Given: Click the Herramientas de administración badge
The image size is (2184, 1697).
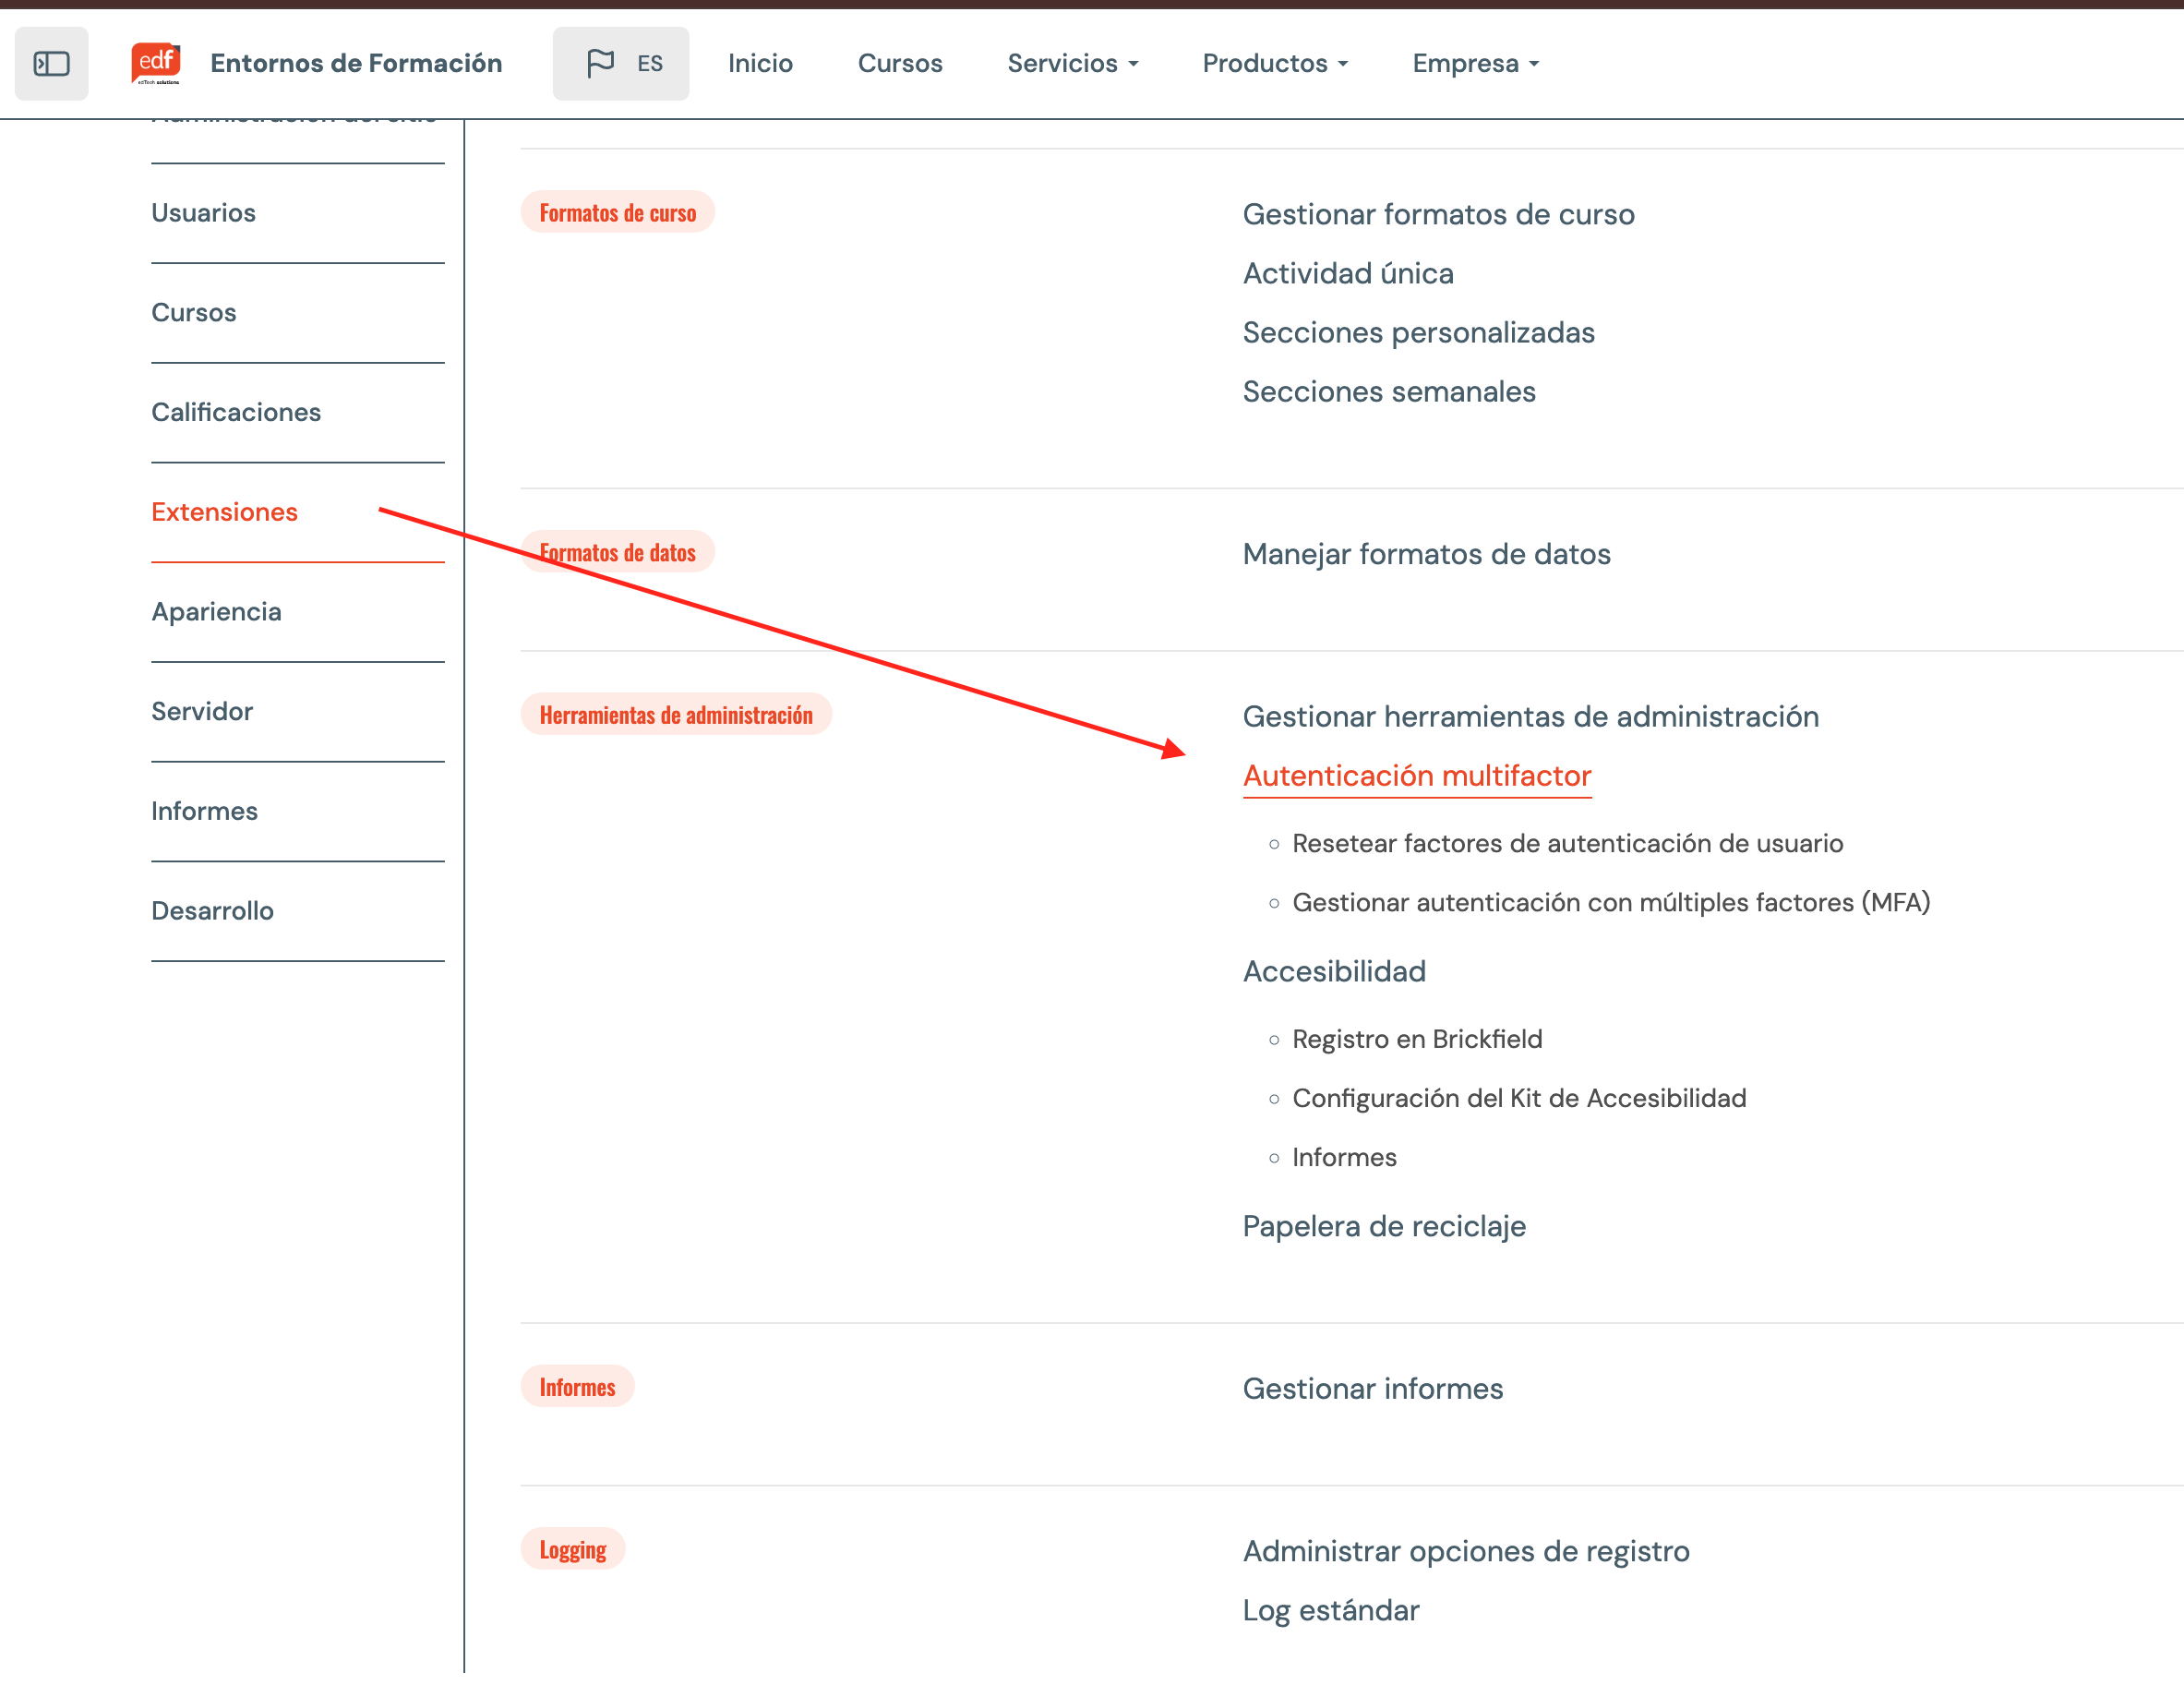Looking at the screenshot, I should tap(676, 714).
